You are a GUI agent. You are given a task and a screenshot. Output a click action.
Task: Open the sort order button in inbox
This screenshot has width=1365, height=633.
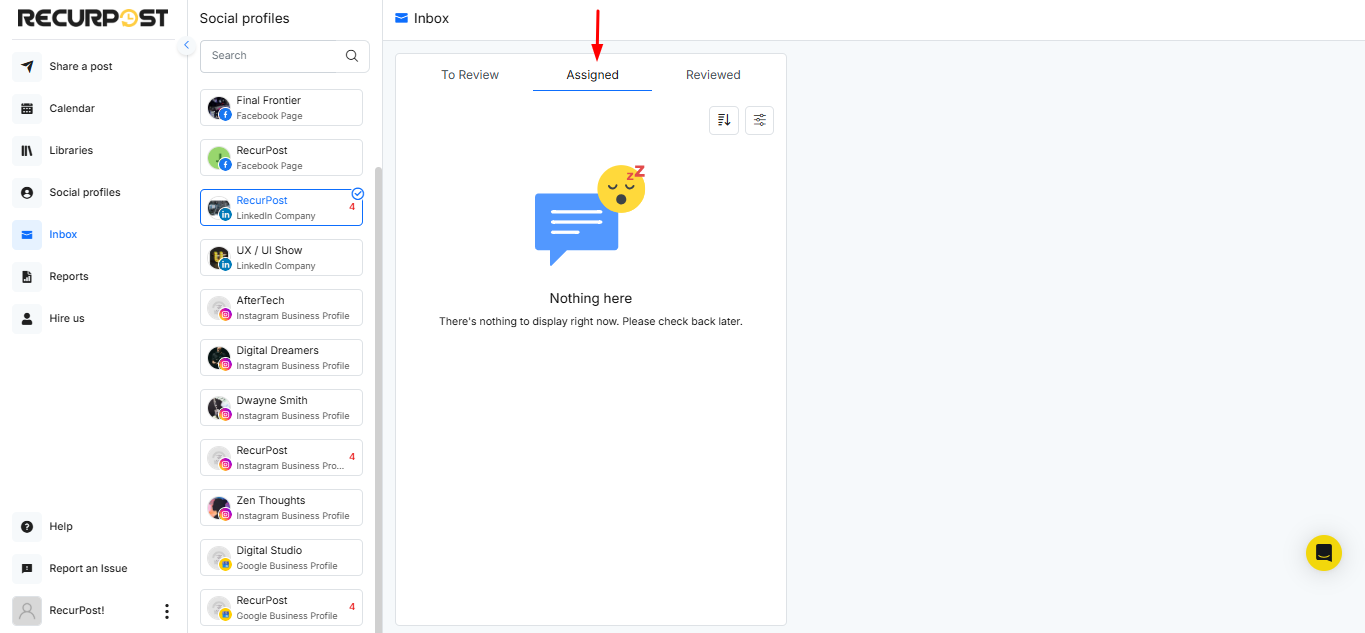click(725, 120)
